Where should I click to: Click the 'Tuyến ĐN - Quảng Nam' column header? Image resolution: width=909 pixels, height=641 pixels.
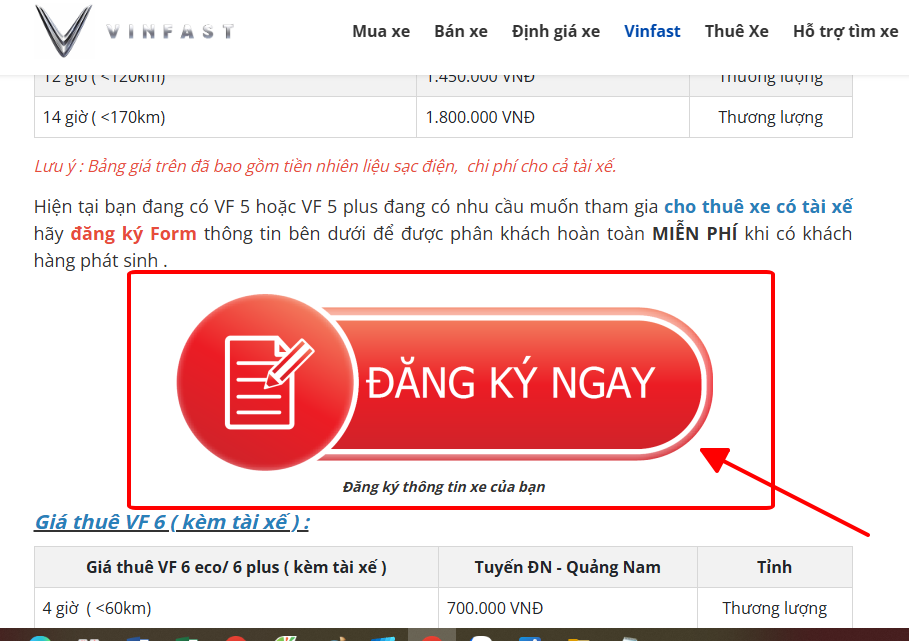coord(568,567)
